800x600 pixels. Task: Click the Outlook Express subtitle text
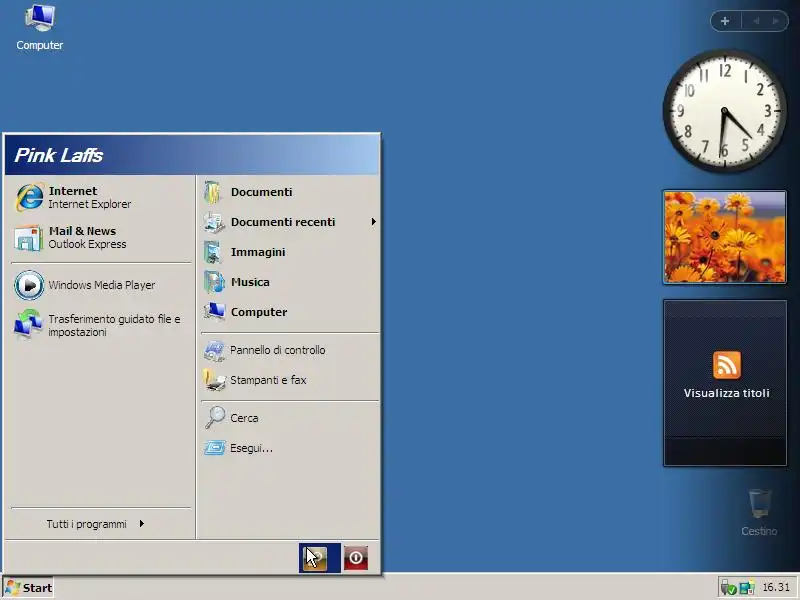(x=87, y=244)
